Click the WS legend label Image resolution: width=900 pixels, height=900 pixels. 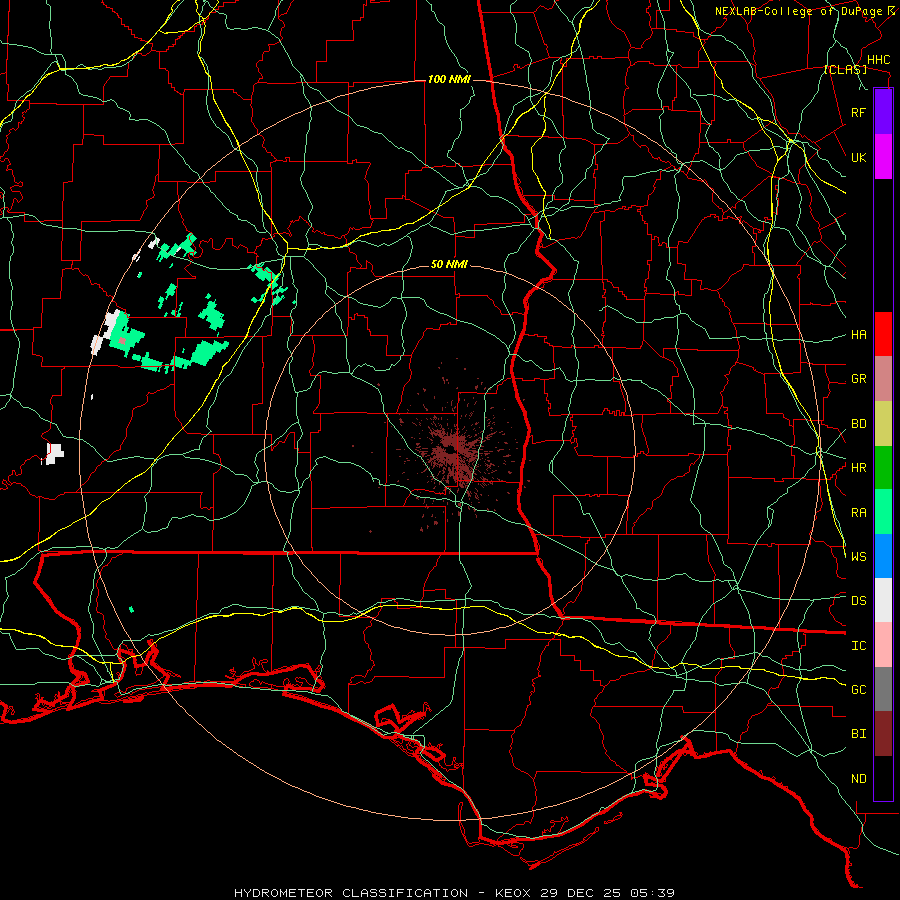pyautogui.click(x=858, y=556)
